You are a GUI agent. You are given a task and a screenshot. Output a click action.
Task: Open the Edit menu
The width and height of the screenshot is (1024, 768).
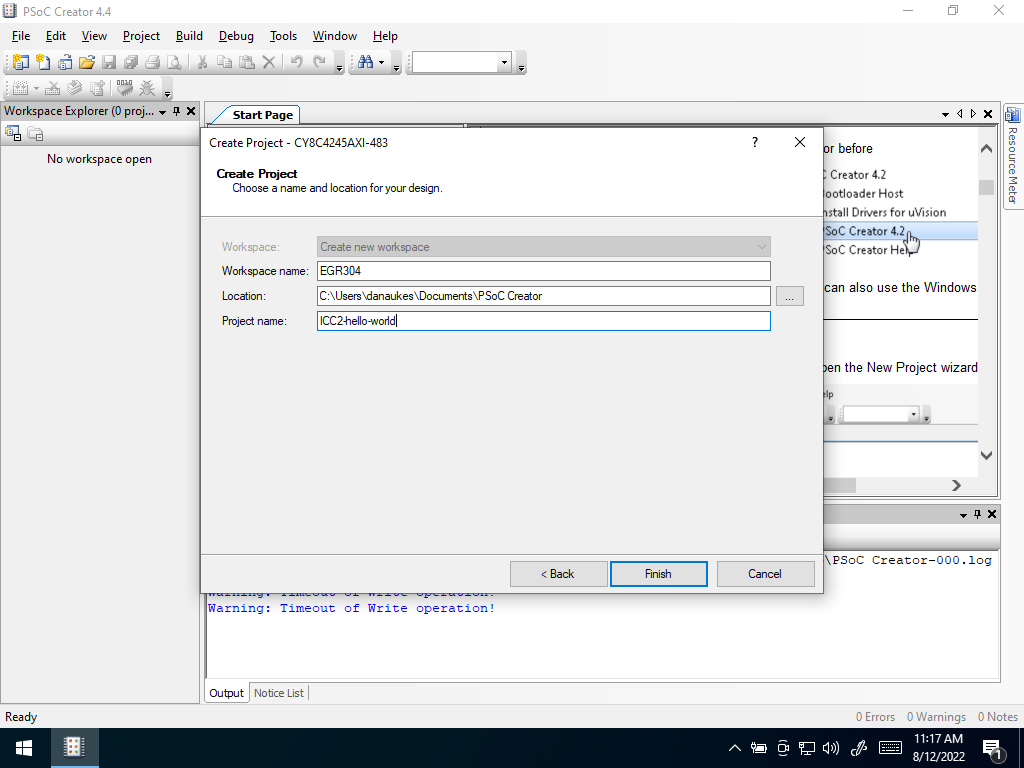[56, 36]
